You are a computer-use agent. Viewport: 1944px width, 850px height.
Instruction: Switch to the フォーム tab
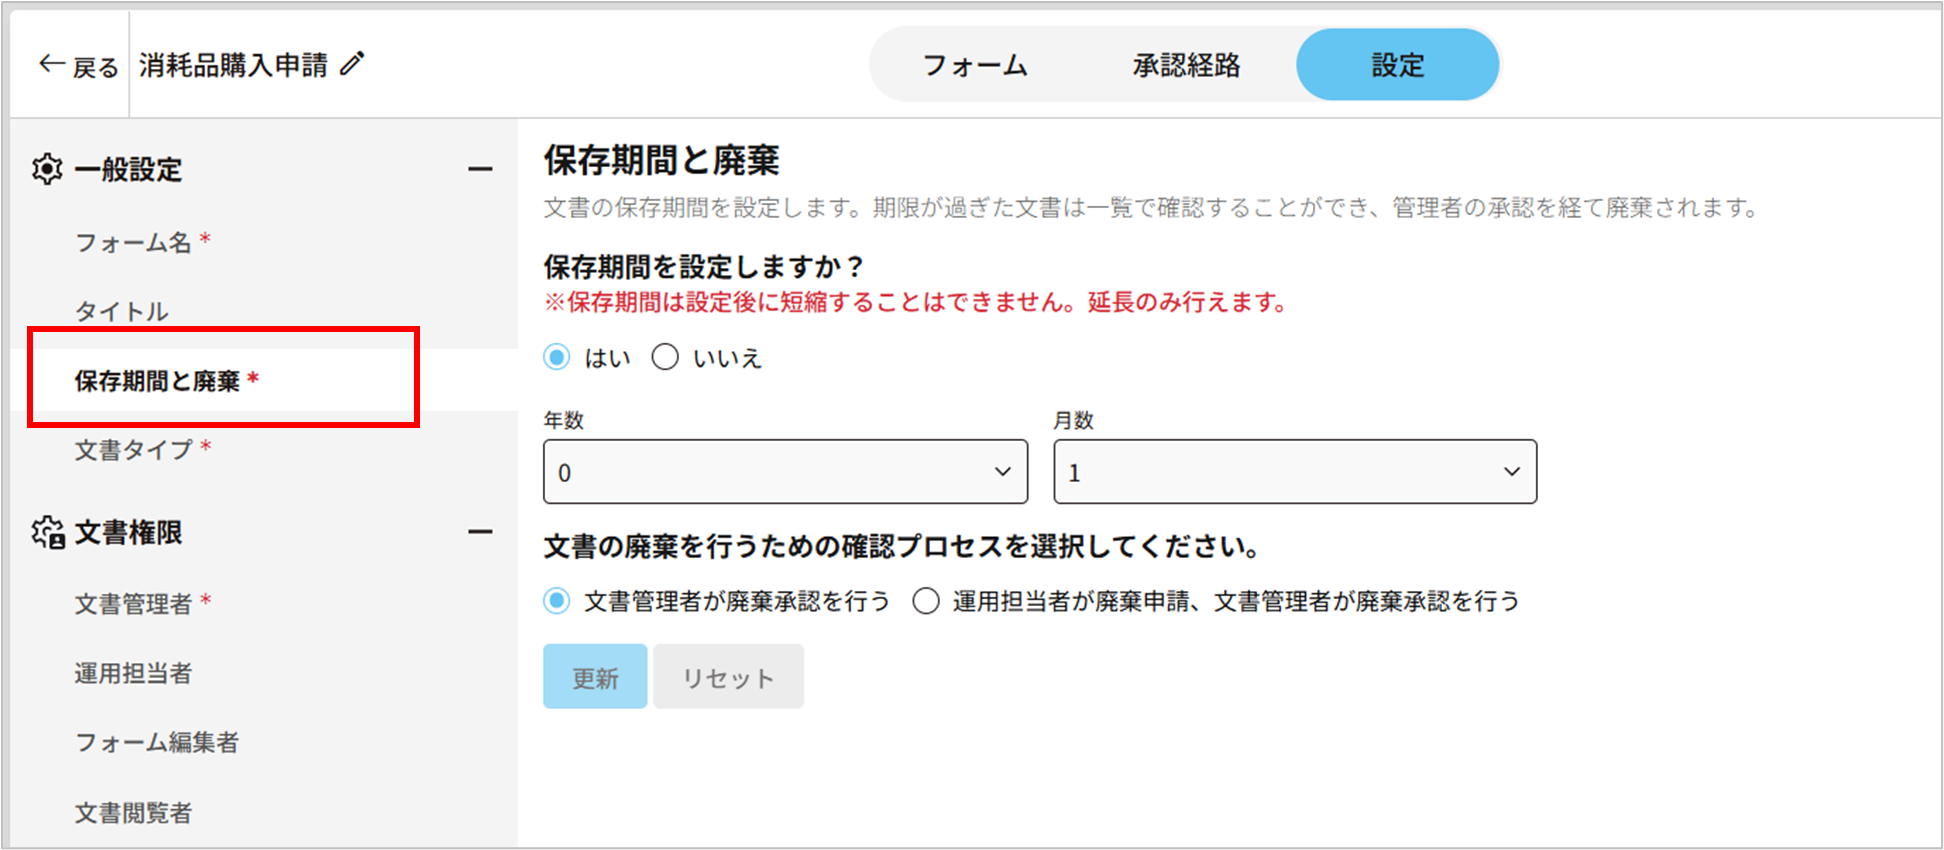(x=975, y=66)
